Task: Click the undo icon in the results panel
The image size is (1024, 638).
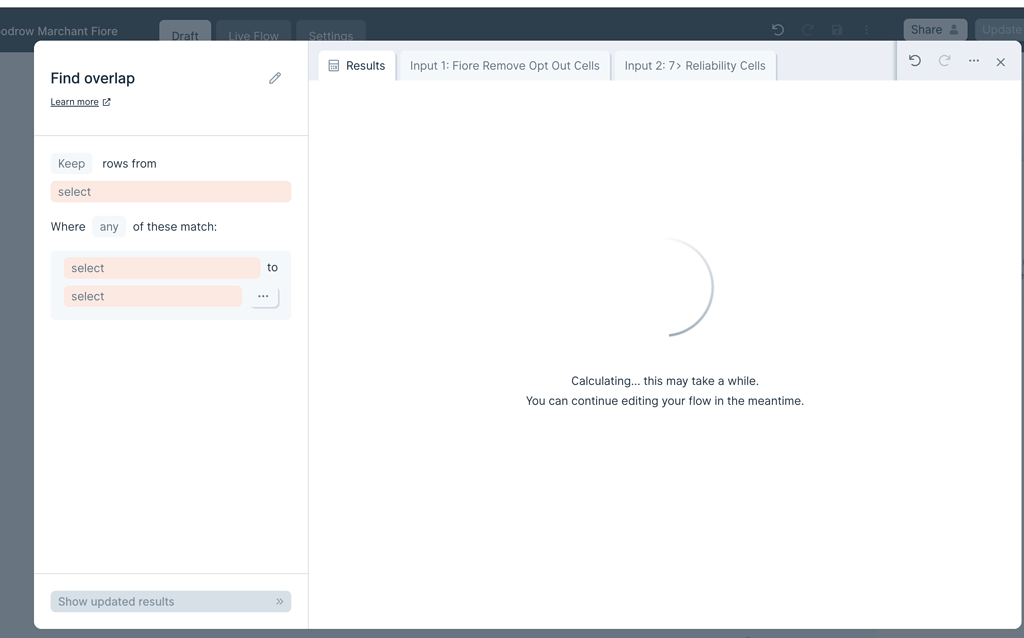Action: 914,61
